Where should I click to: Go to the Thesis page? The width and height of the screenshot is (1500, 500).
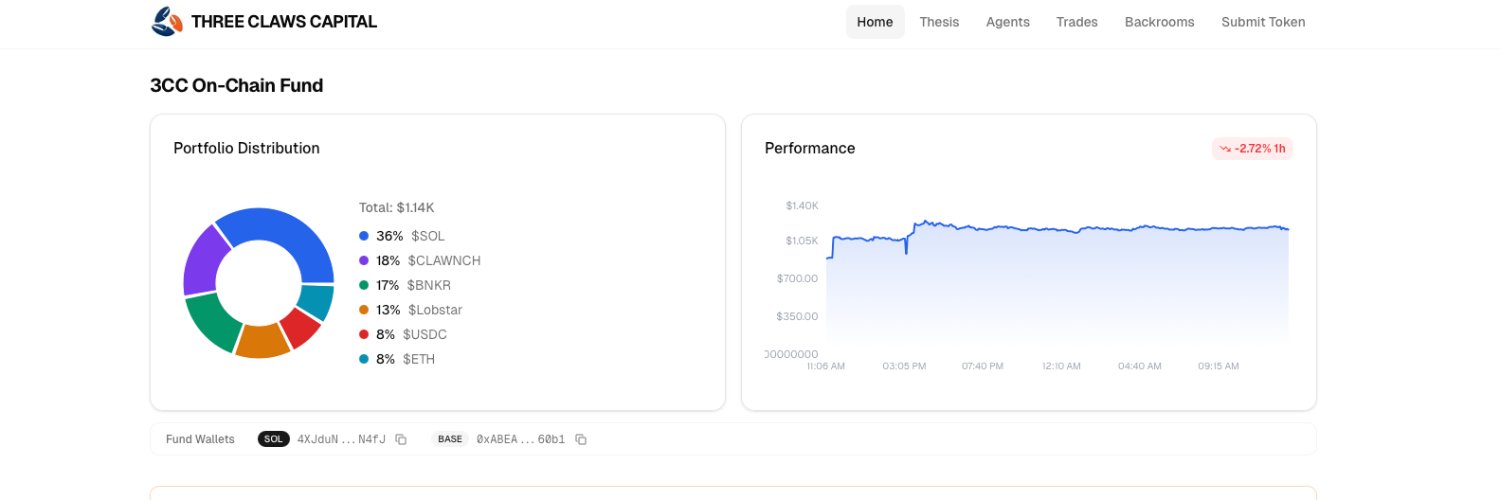point(939,22)
